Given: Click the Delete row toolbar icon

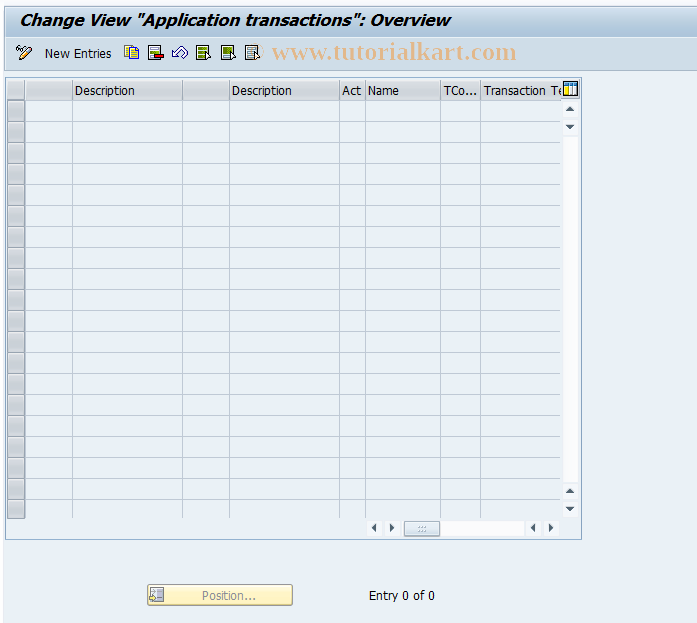Looking at the screenshot, I should coord(156,53).
